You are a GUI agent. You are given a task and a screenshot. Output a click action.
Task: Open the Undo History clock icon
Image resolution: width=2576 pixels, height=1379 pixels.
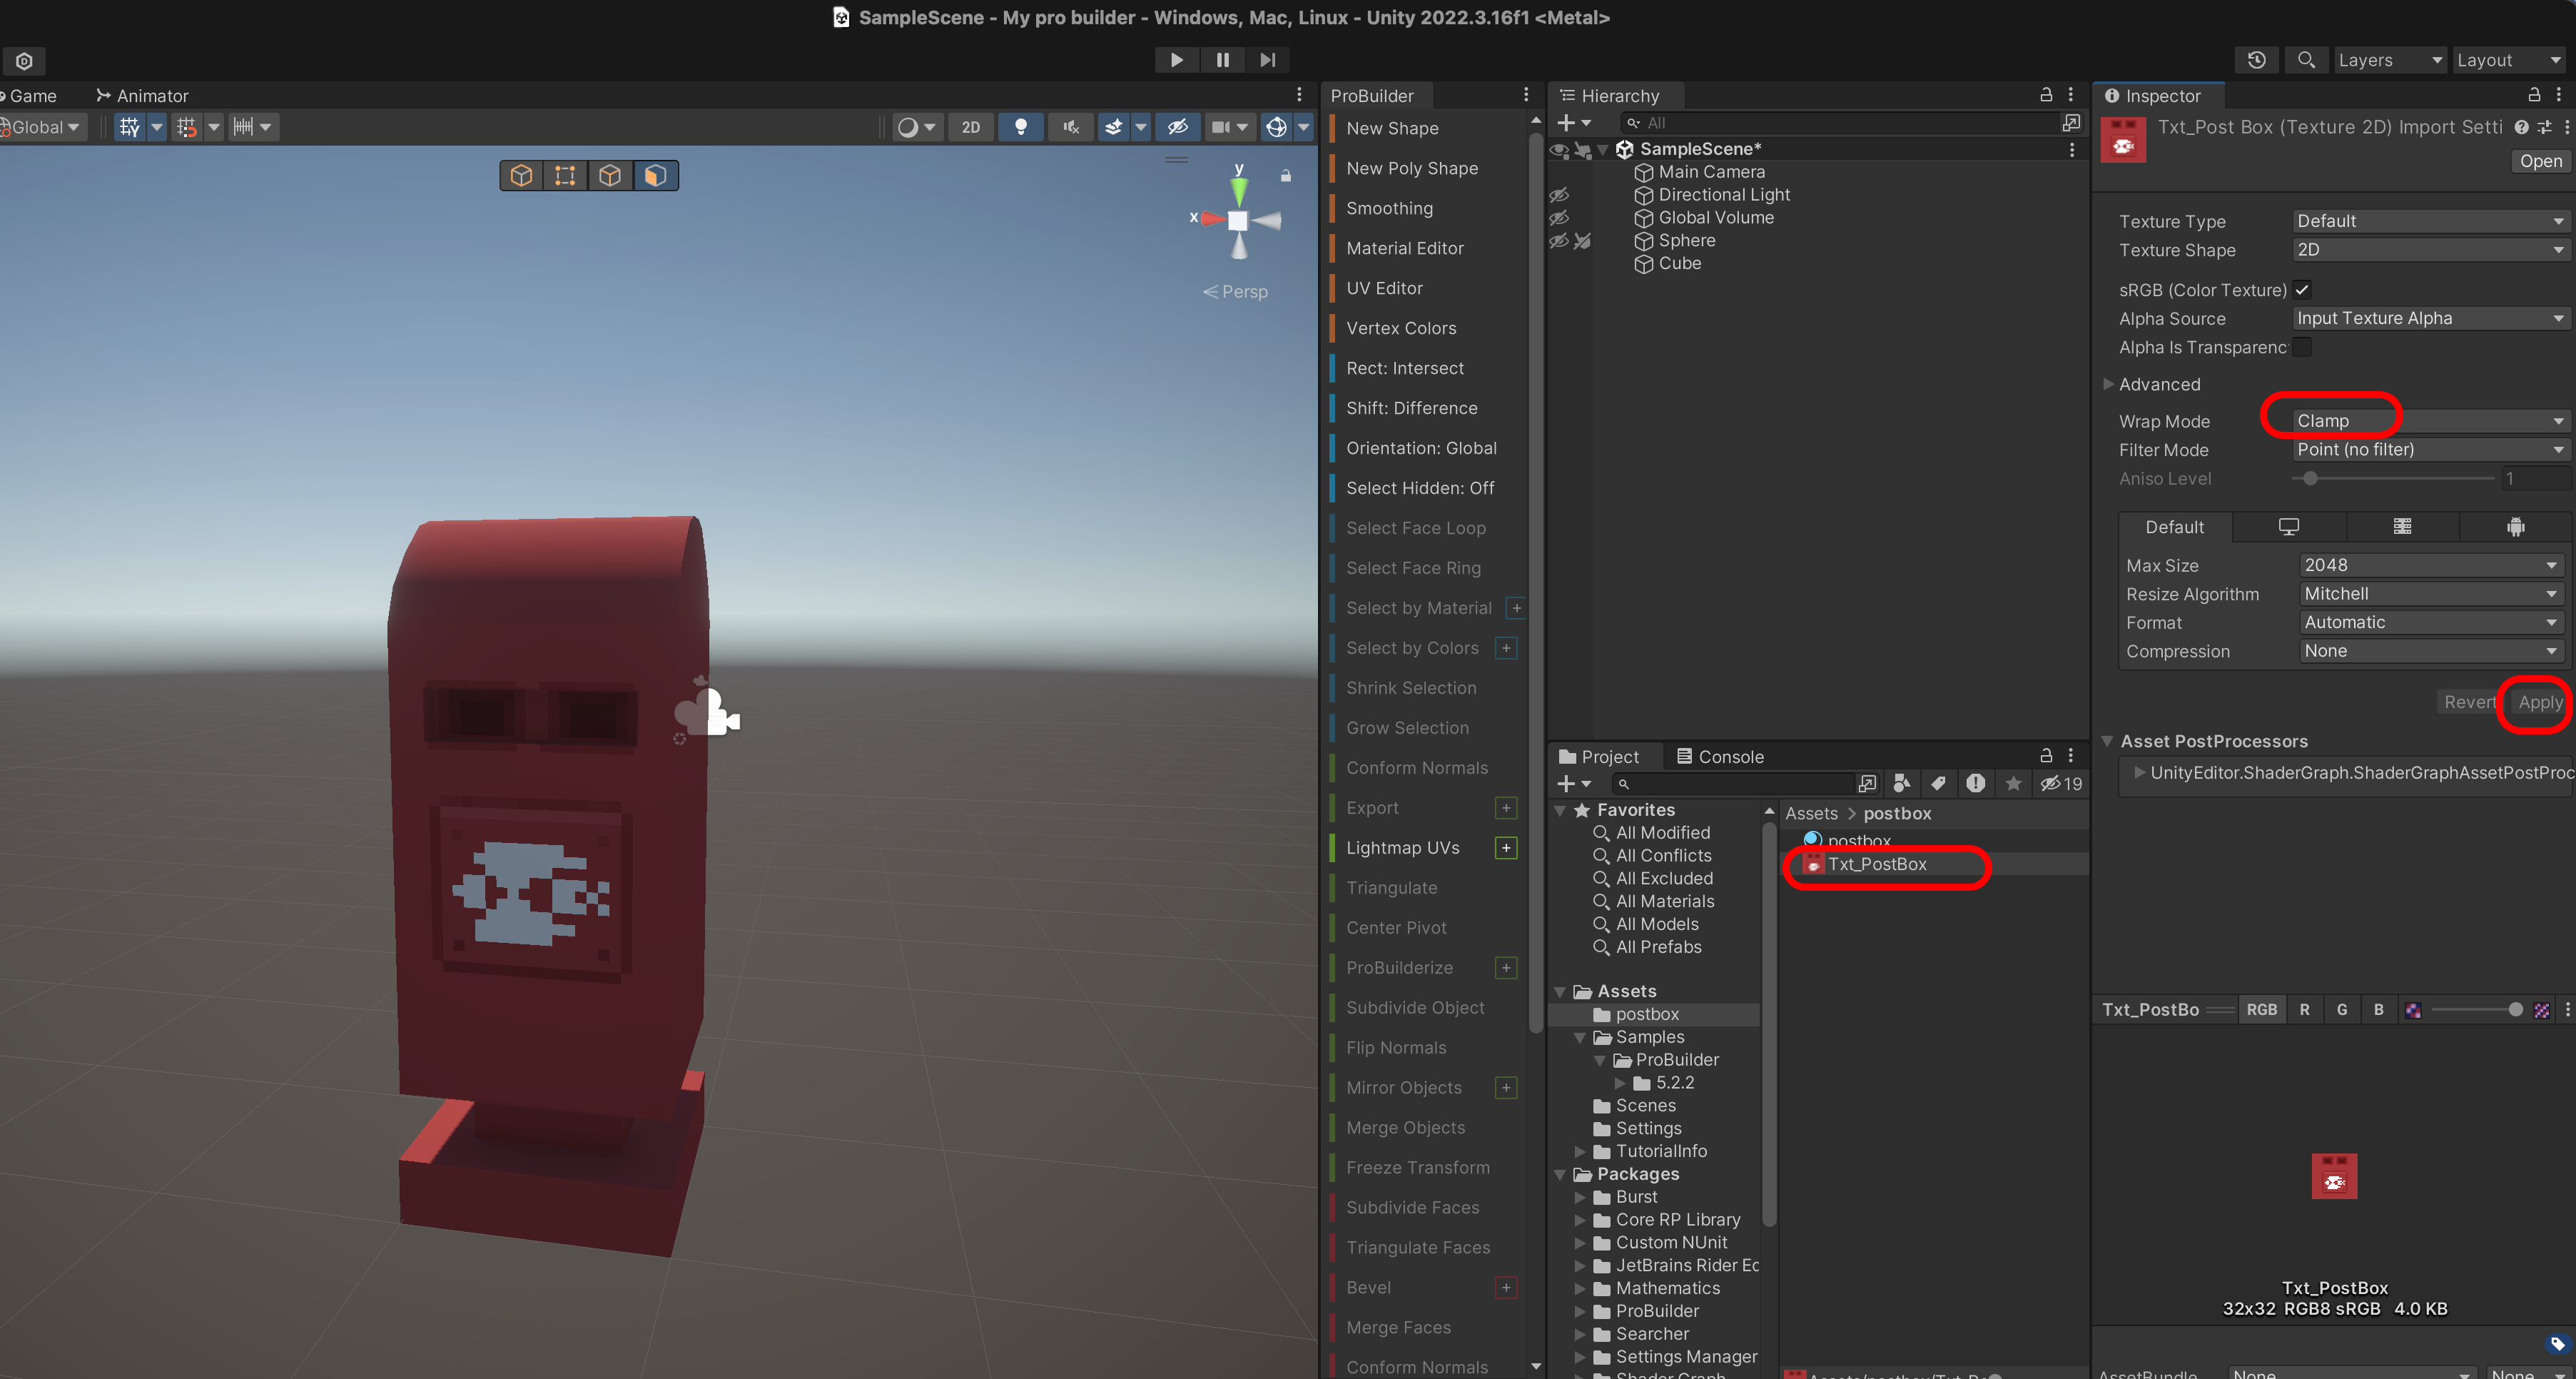pyautogui.click(x=2256, y=60)
